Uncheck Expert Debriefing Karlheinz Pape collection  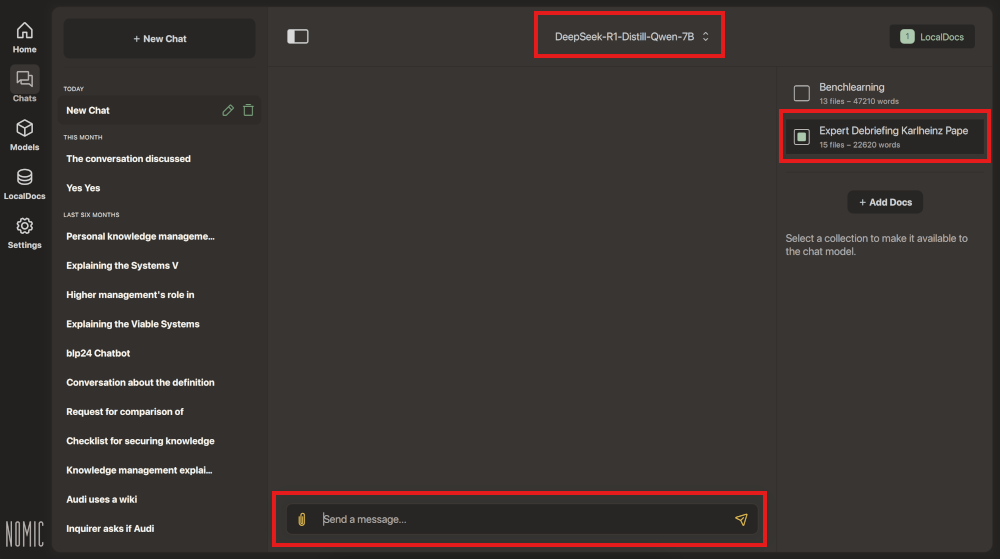(801, 137)
